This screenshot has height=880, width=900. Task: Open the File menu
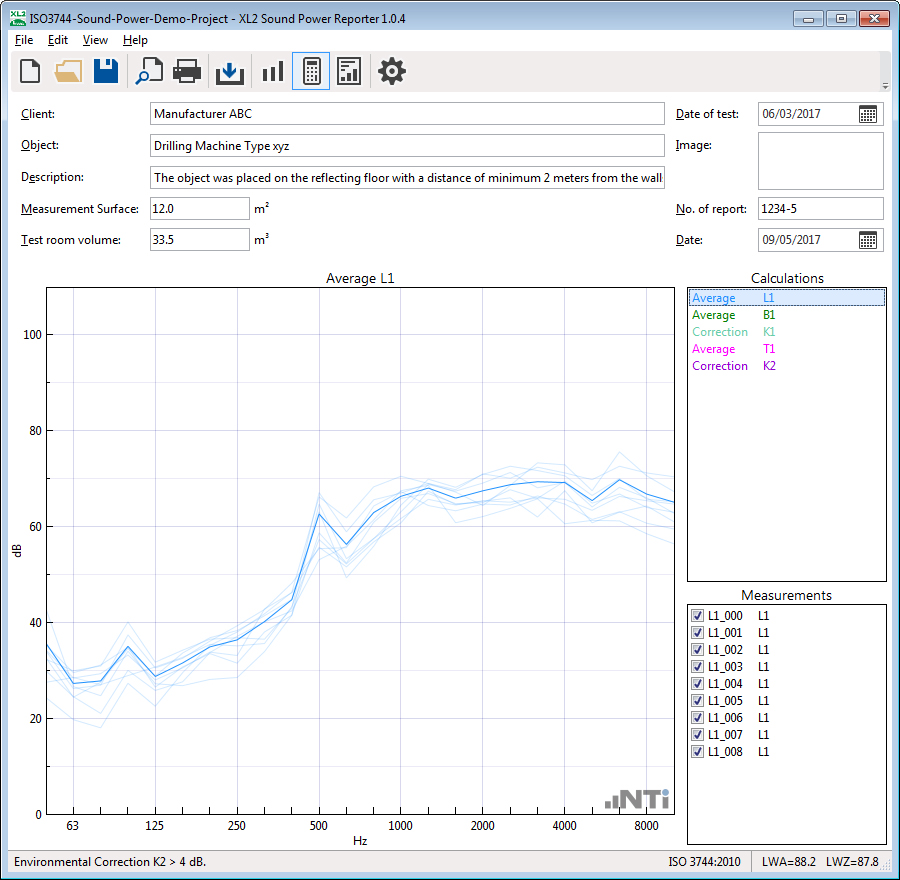click(24, 40)
